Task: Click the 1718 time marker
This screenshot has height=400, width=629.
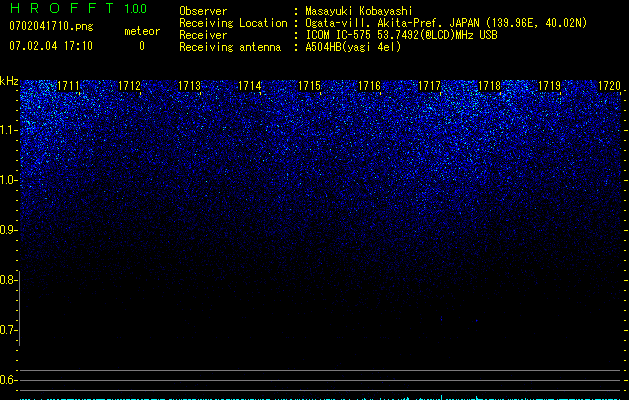Action: (x=489, y=86)
